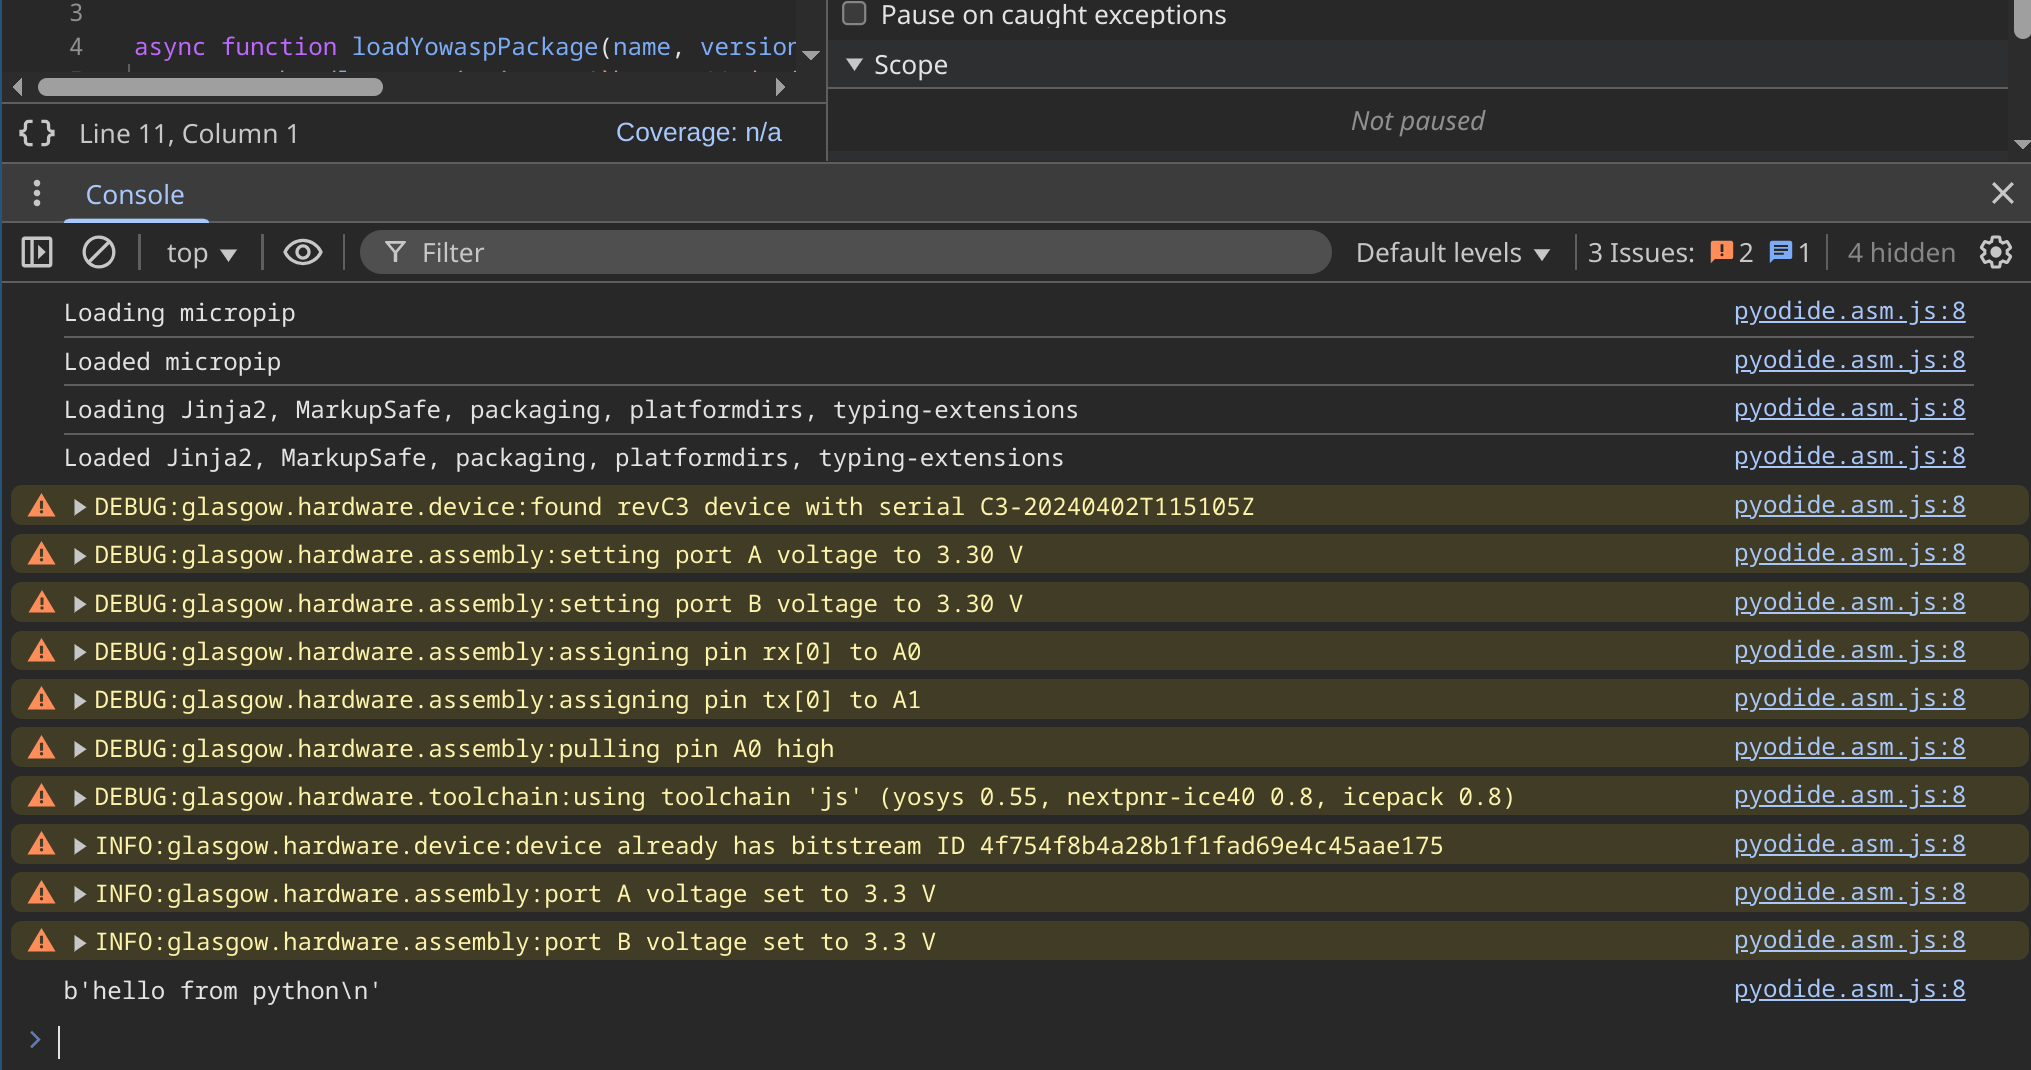Open pyodide.asm.js:8 link for 'hello from python'
The width and height of the screenshot is (2031, 1070).
tap(1849, 989)
